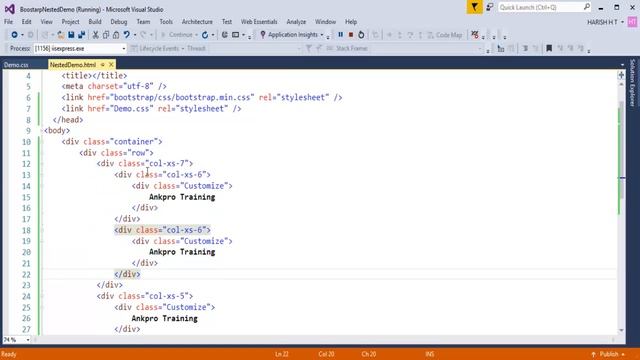This screenshot has width=640, height=360.
Task: Open the Navigate Backward dropdown arrow
Action: [x=22, y=35]
